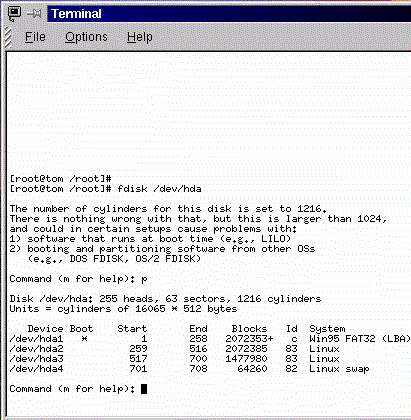Click the Win95 FAT32 (LBA) system text

click(360, 339)
